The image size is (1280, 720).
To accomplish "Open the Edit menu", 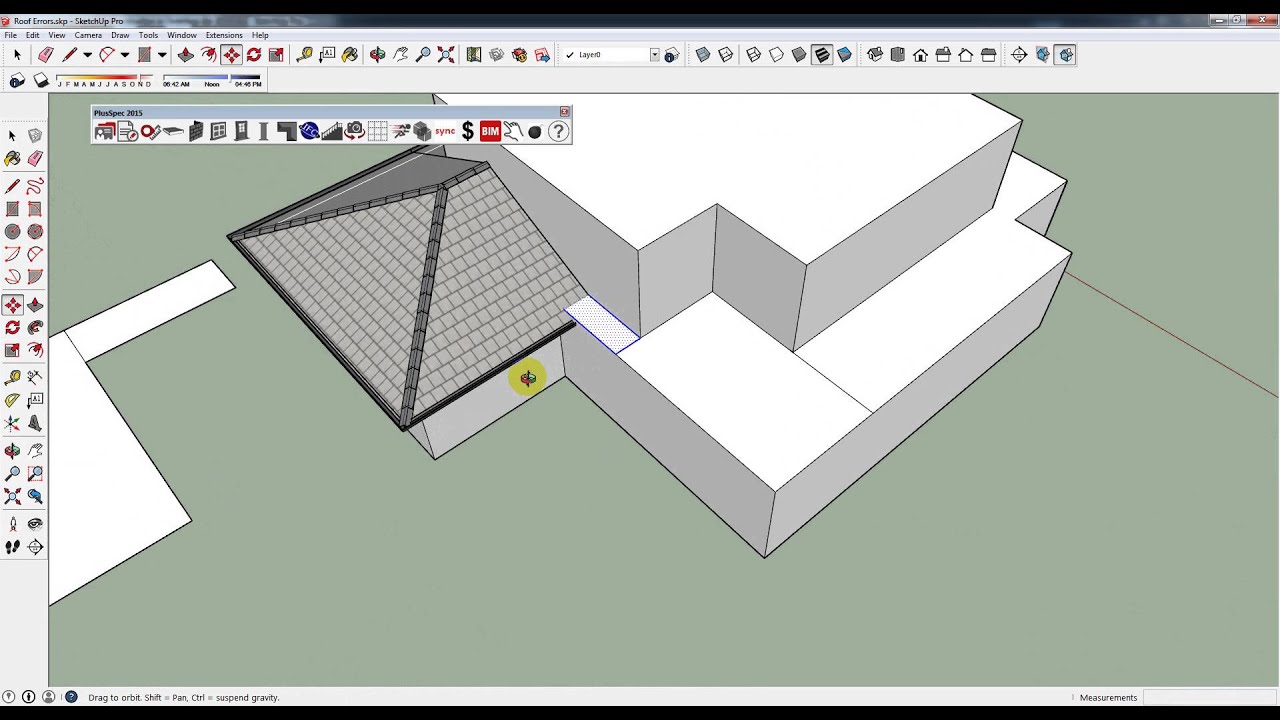I will (x=33, y=35).
